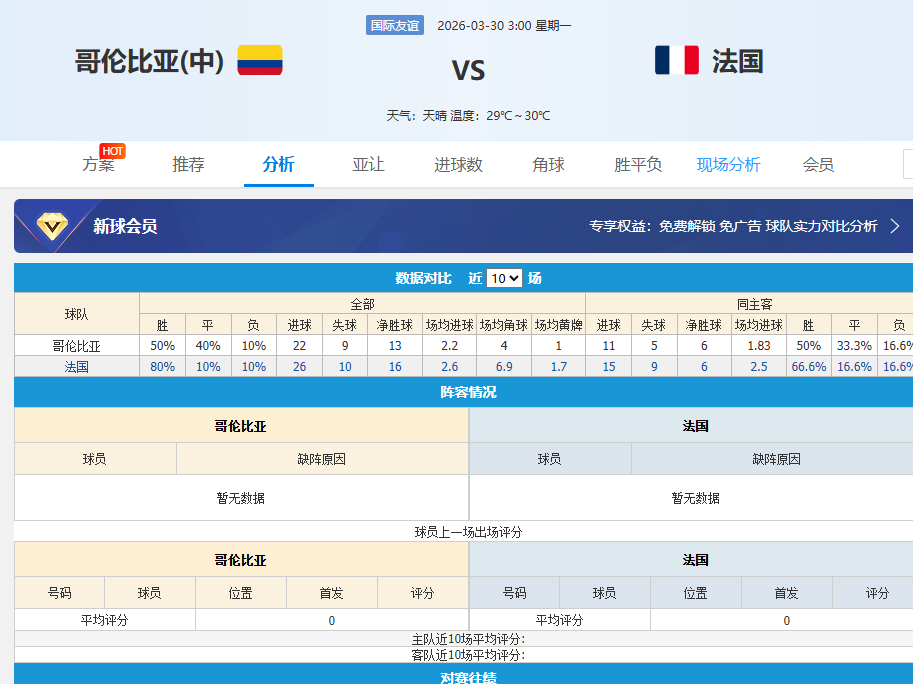Viewport: 913px width, 684px height.
Task: Open the 亚让 tab
Action: (x=368, y=165)
